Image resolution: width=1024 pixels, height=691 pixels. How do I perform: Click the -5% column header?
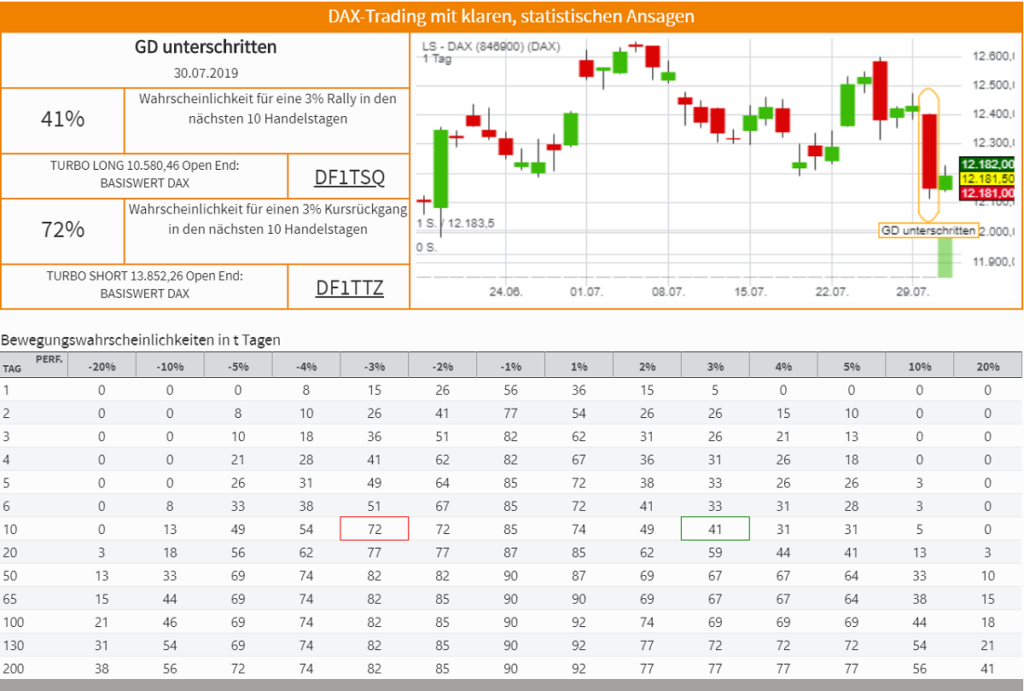click(238, 366)
